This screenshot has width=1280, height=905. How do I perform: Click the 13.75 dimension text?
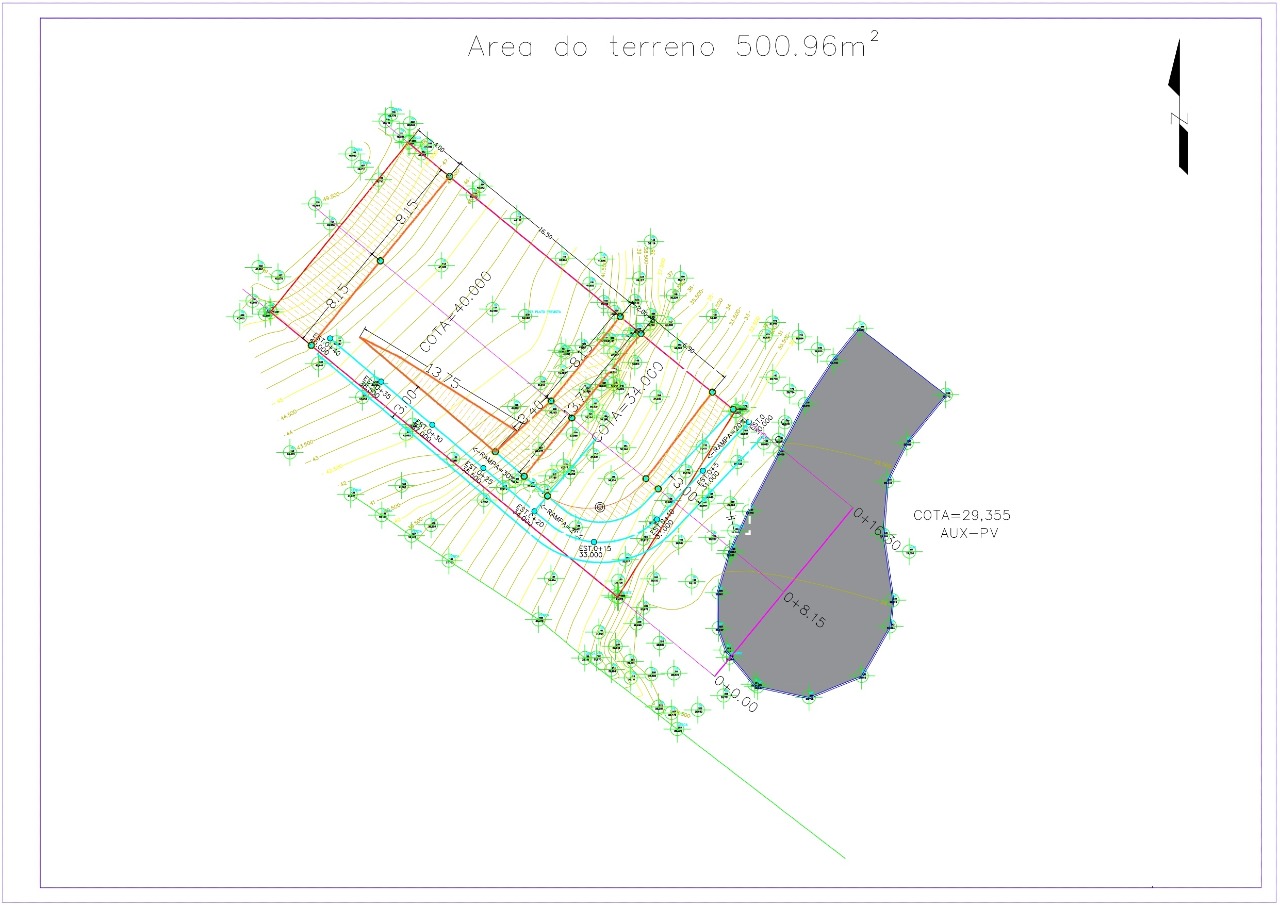point(442,378)
